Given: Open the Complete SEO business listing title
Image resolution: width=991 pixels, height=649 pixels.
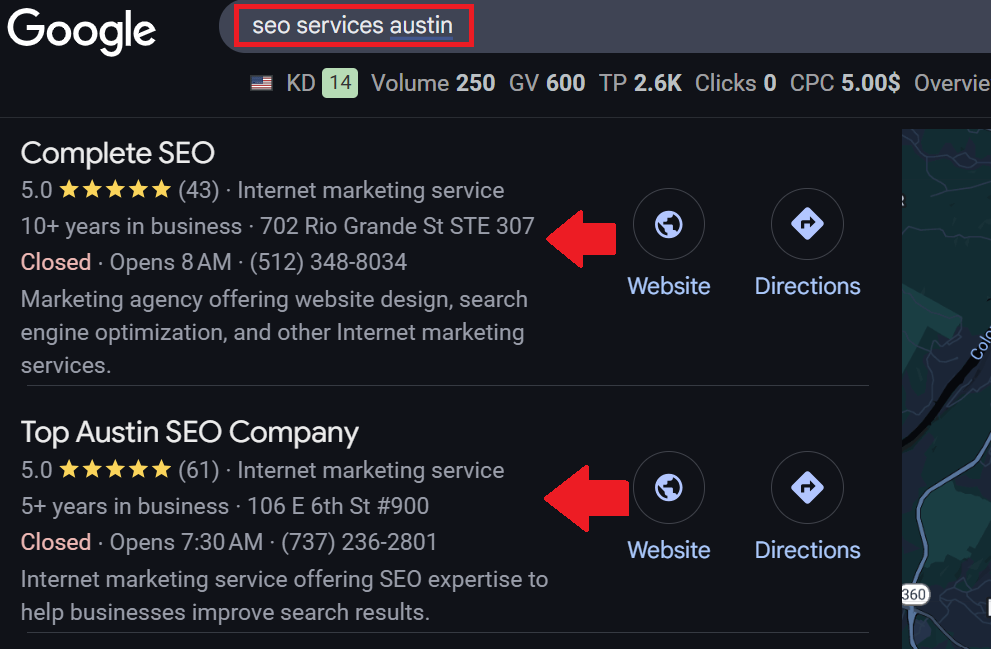Looking at the screenshot, I should tap(118, 153).
